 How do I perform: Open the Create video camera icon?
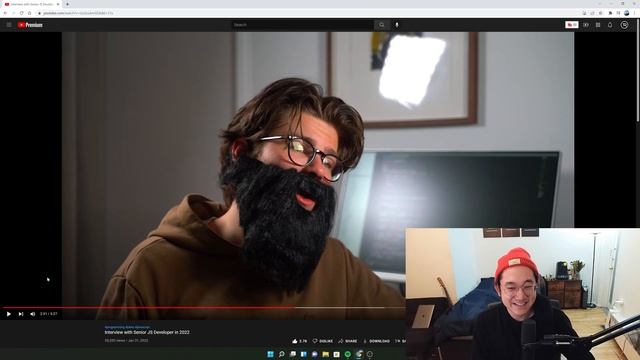586,25
